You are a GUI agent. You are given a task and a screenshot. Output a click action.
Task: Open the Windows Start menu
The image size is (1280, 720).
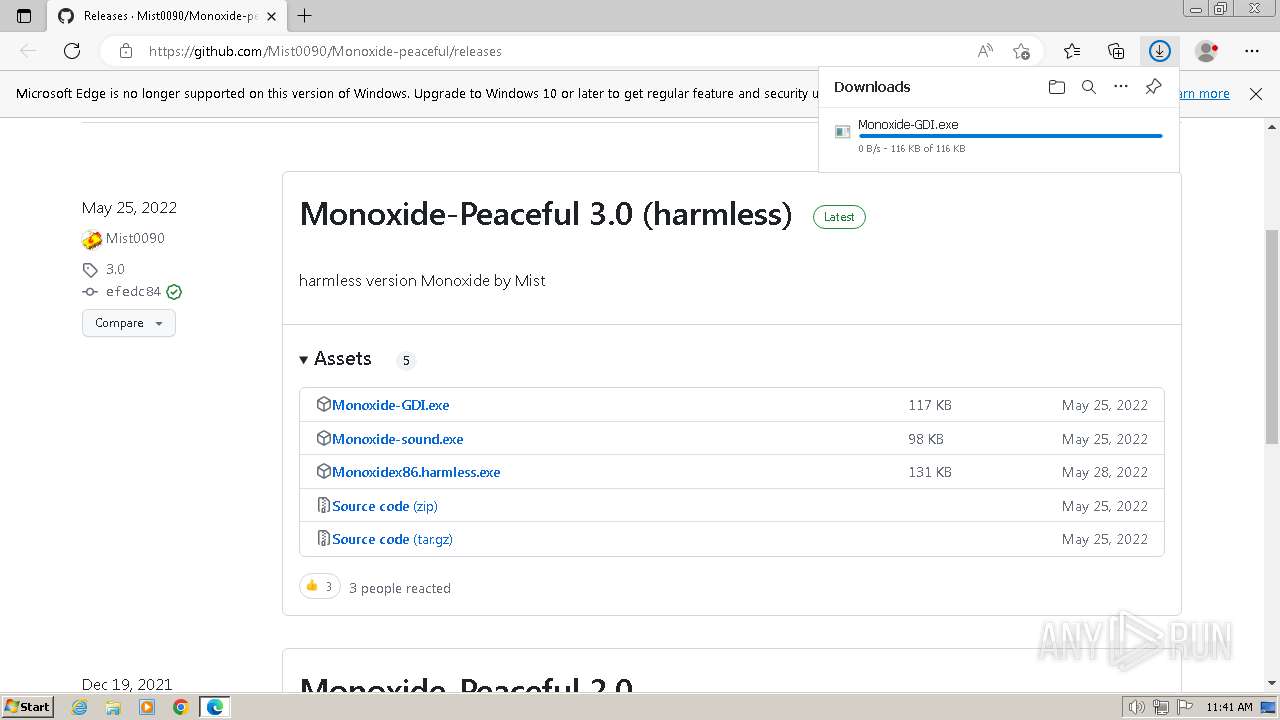[27, 706]
